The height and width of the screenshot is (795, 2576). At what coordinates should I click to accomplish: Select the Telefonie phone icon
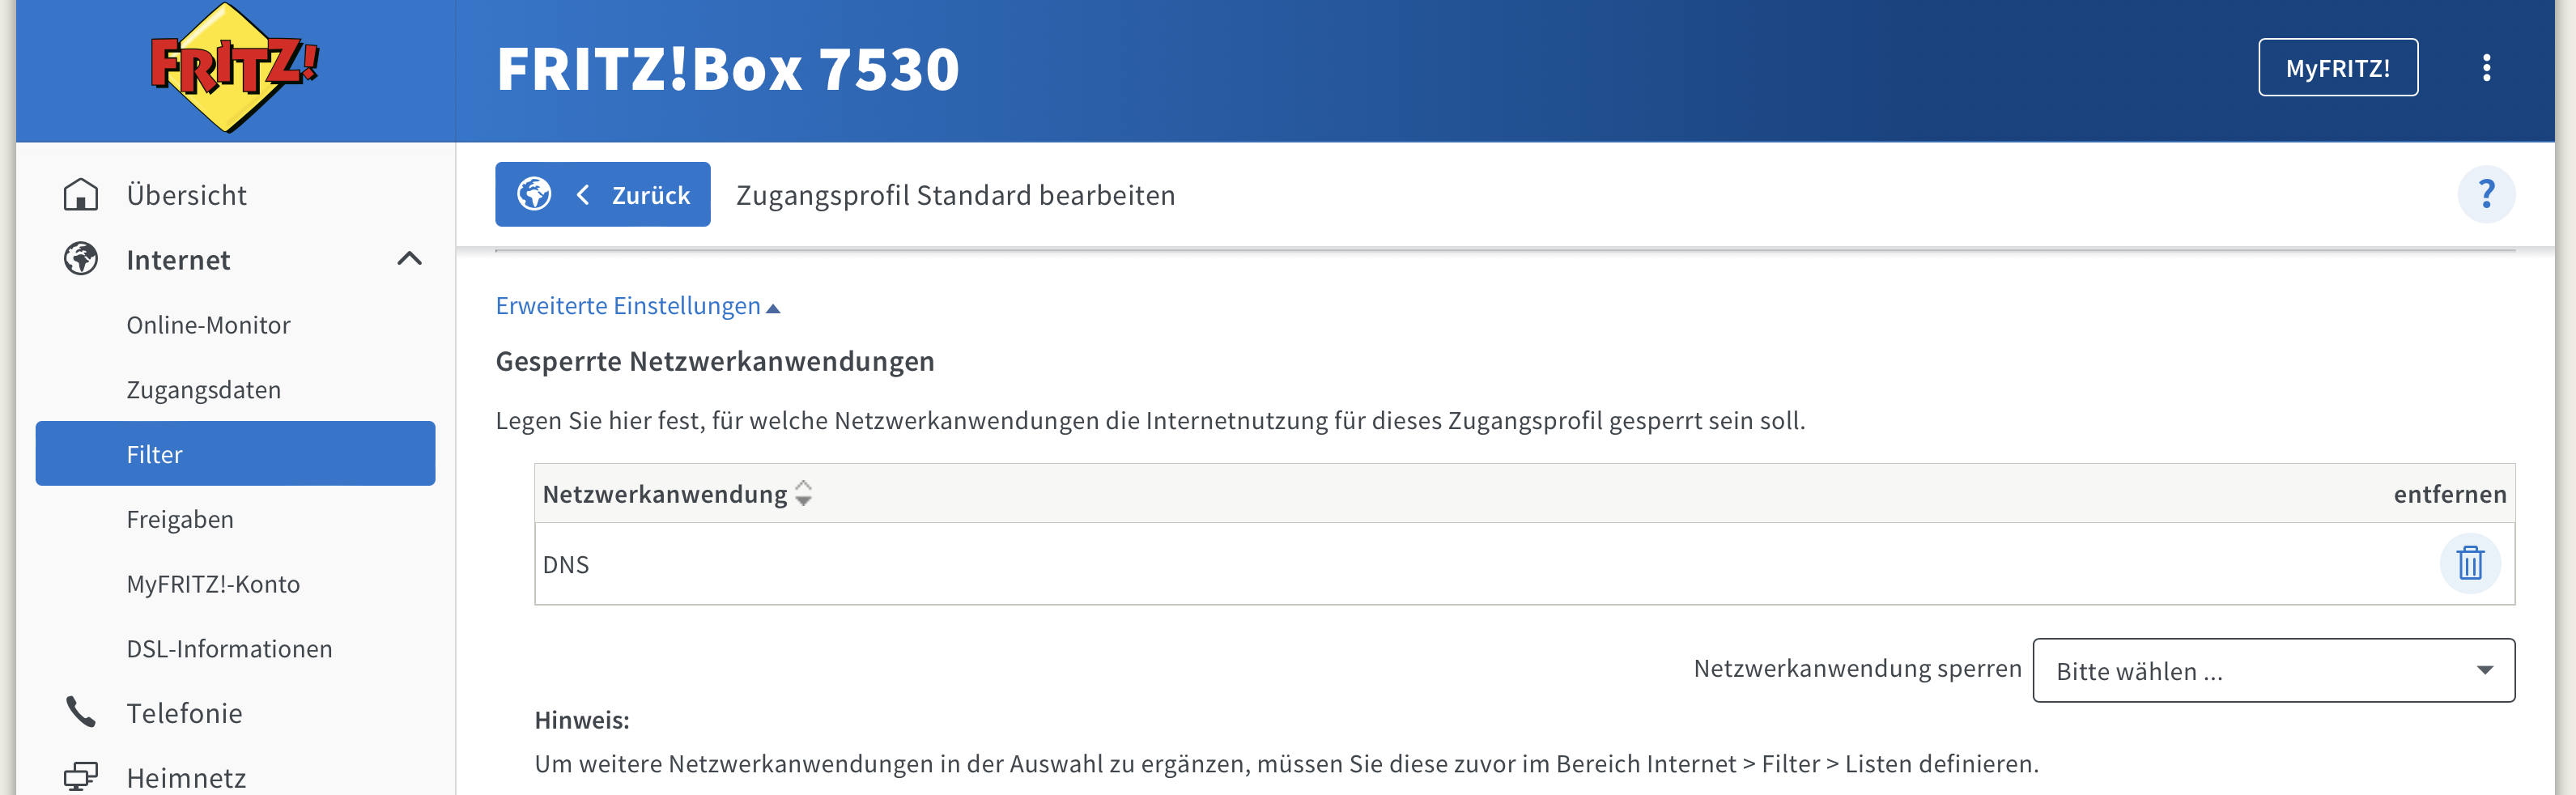pyautogui.click(x=81, y=712)
